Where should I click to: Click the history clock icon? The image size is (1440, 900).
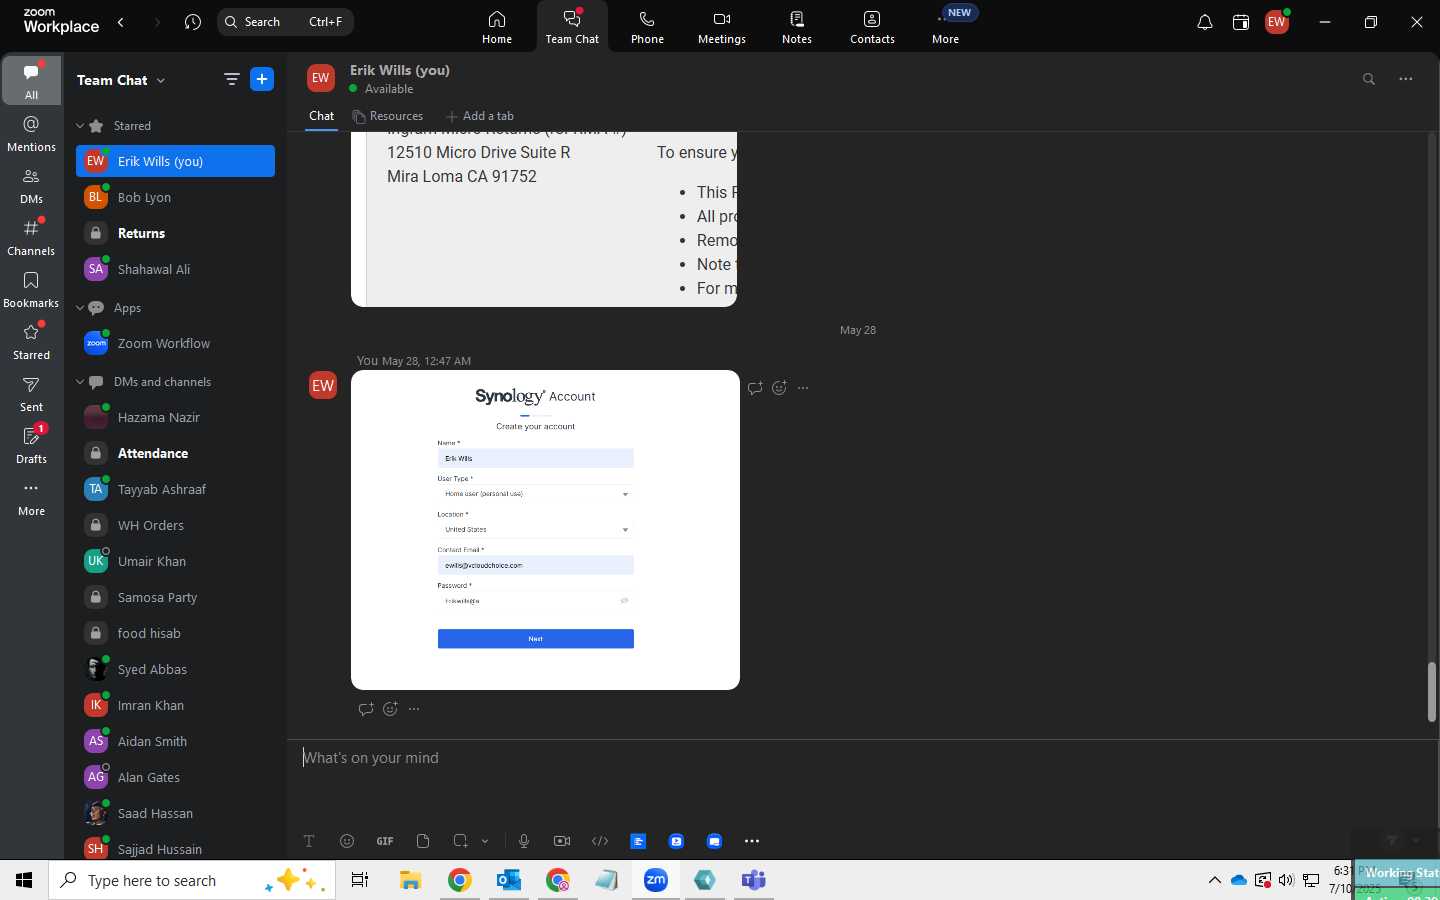pos(193,22)
